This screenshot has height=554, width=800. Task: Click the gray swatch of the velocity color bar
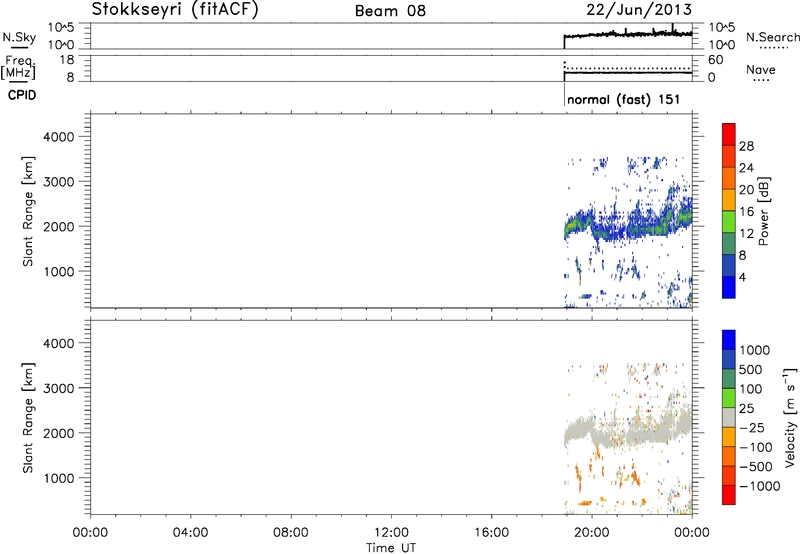729,418
